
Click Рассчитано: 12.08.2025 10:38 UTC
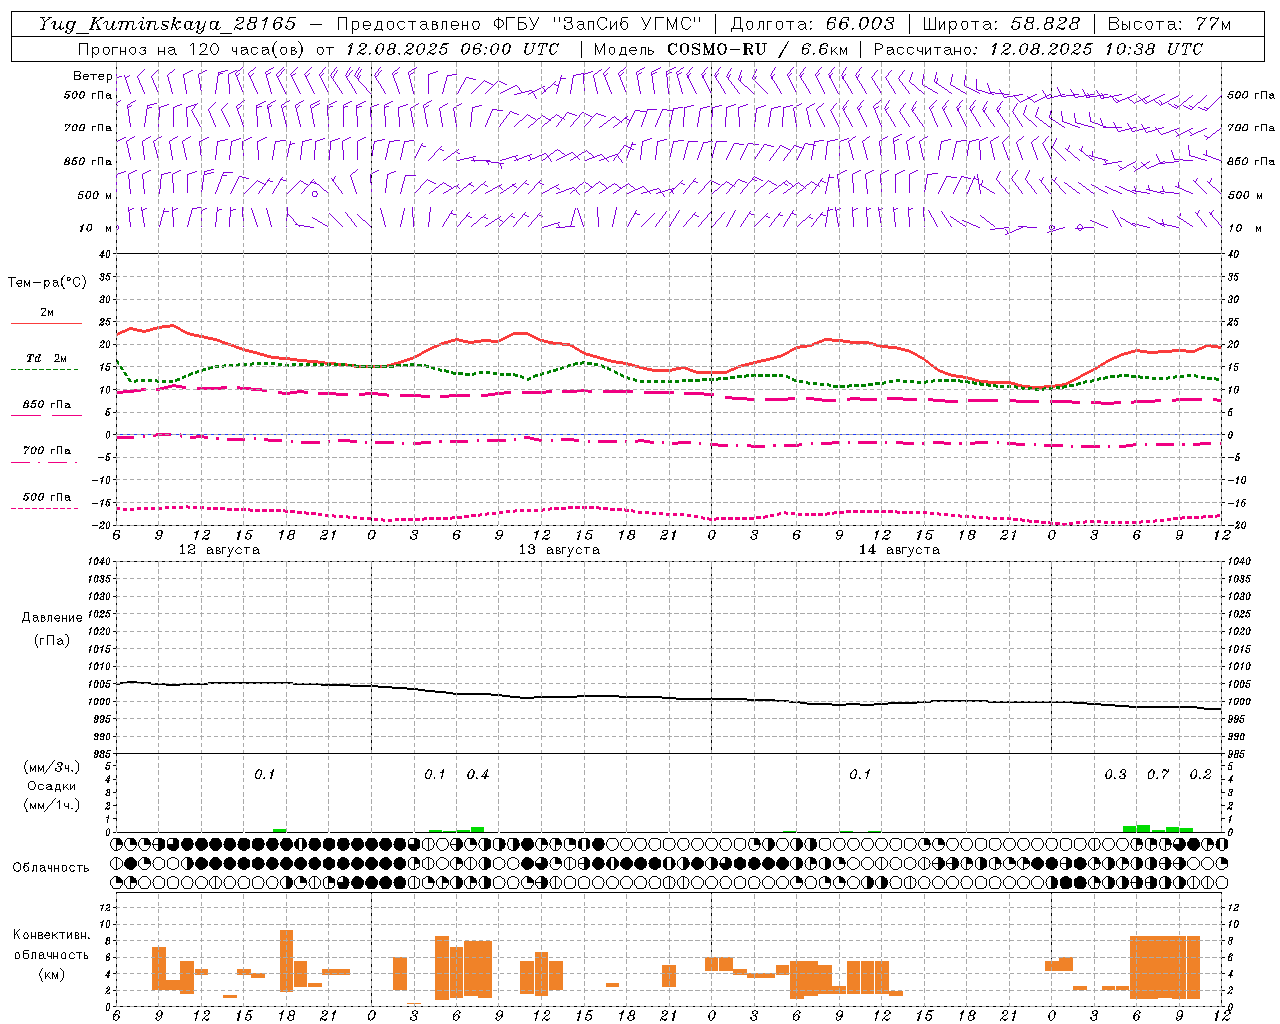(1038, 49)
